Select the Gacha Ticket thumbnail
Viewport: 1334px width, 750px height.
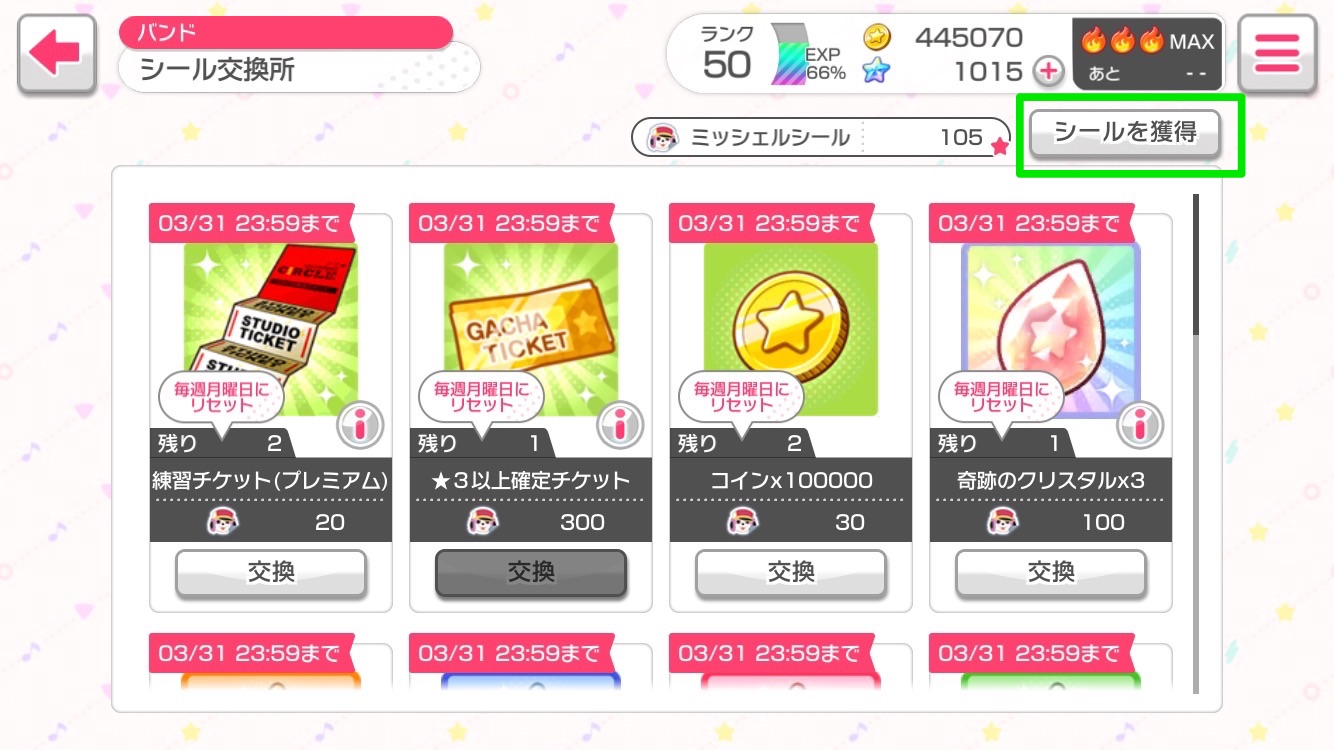pos(531,329)
